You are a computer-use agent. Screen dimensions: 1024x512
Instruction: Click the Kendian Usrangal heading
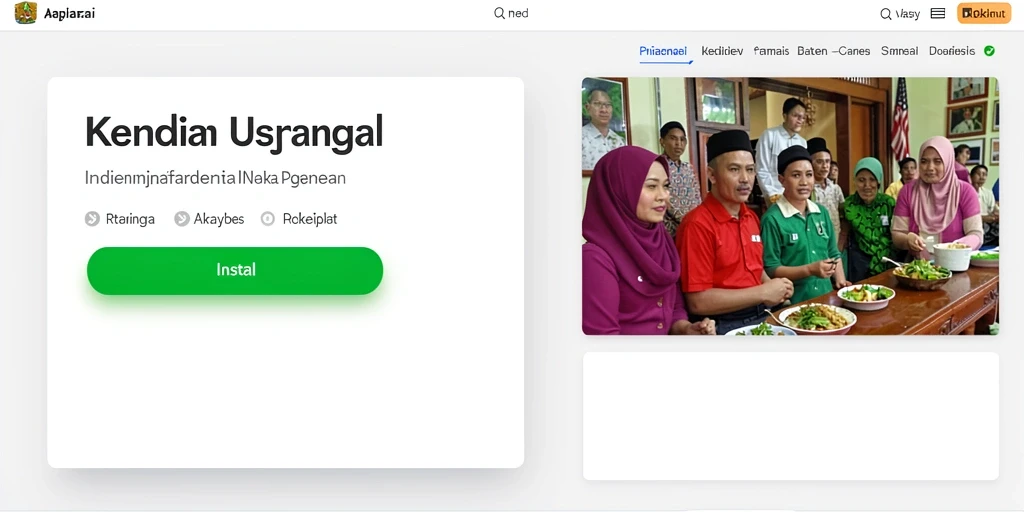coord(234,133)
